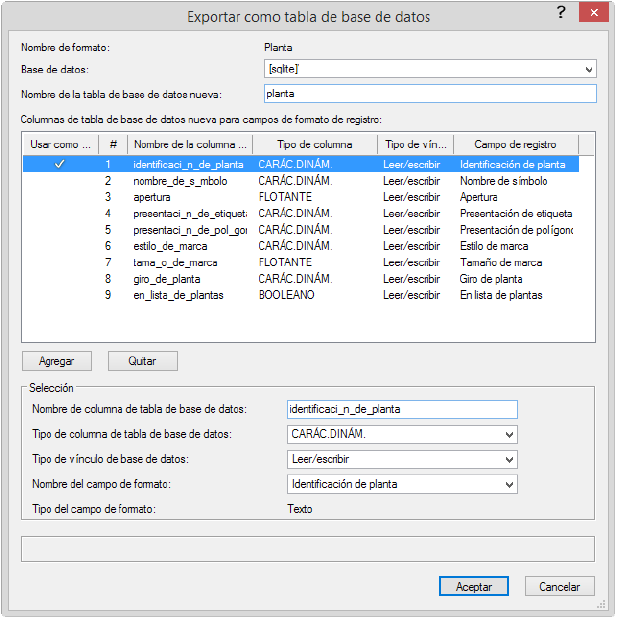Click the 'Tipo de columna' header

click(x=315, y=144)
